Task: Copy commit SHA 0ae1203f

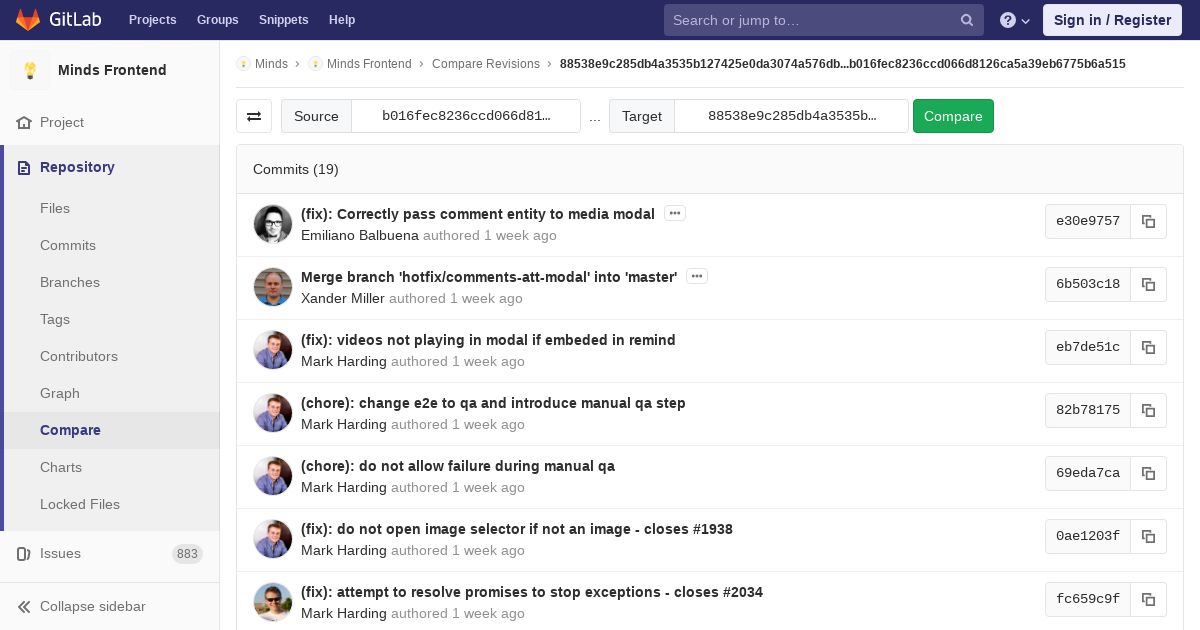Action: [1148, 536]
